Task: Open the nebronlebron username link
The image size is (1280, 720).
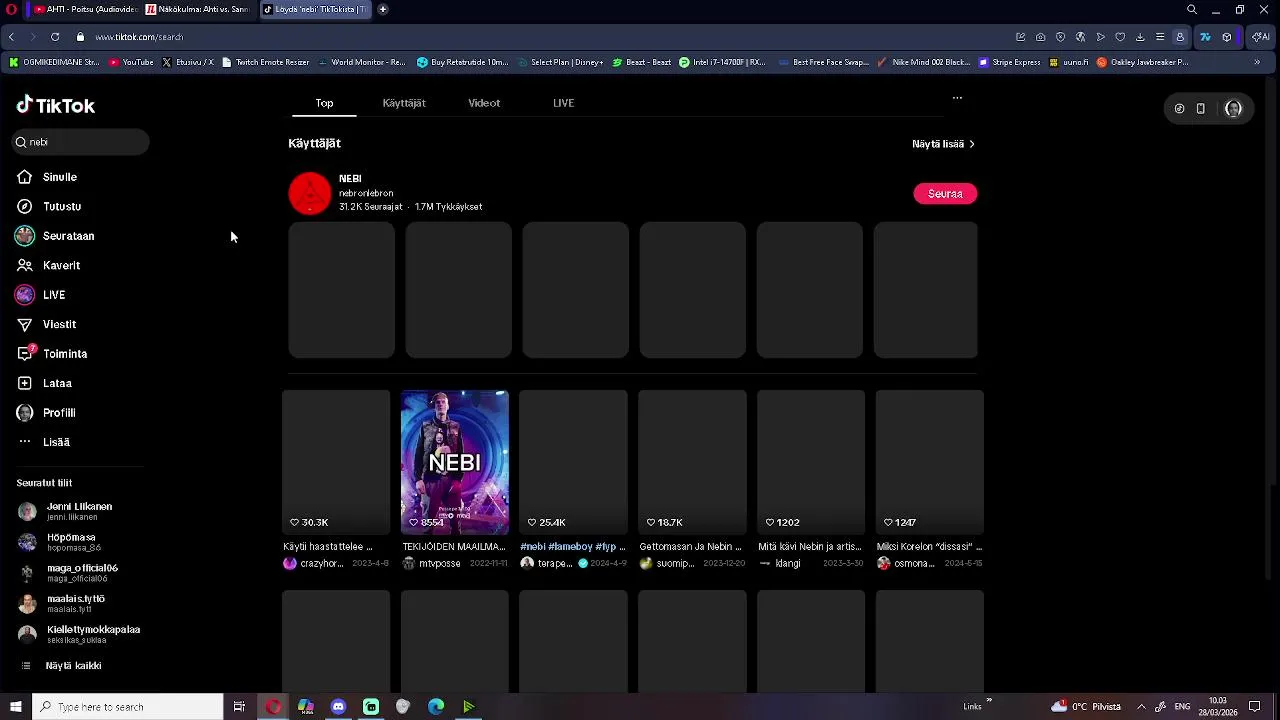Action: point(366,193)
